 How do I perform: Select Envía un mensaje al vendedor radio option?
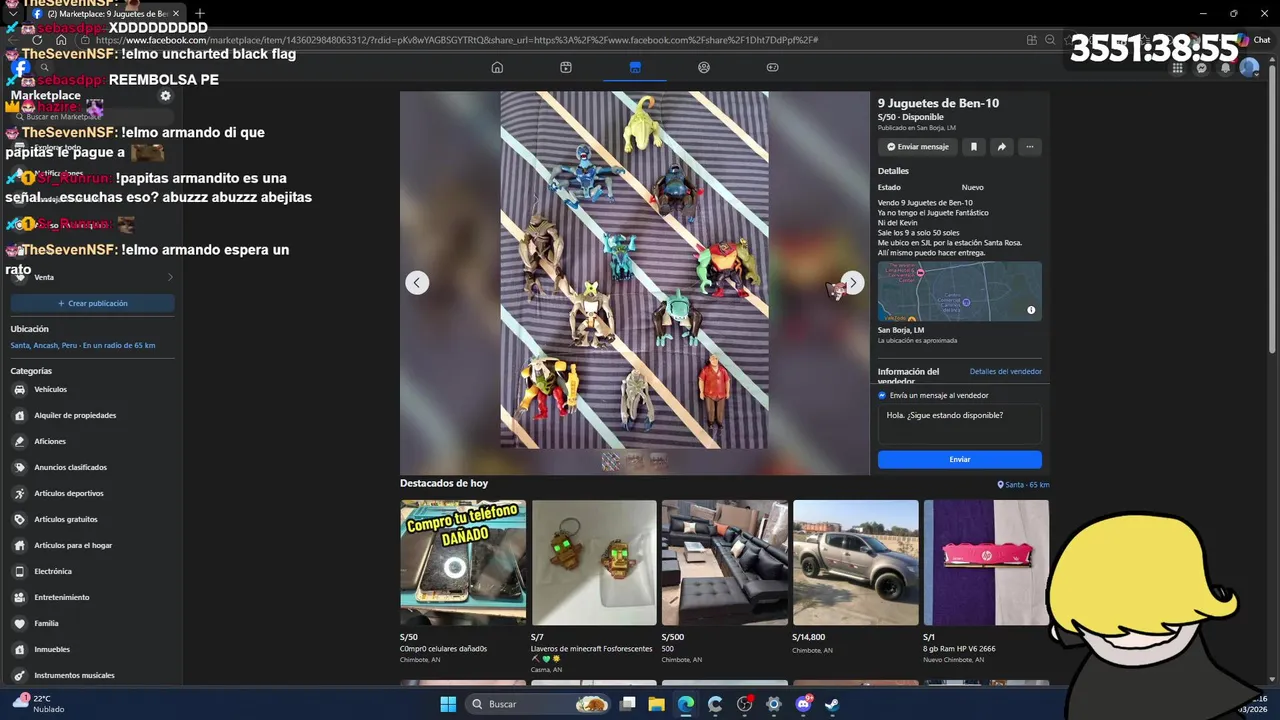pos(882,395)
